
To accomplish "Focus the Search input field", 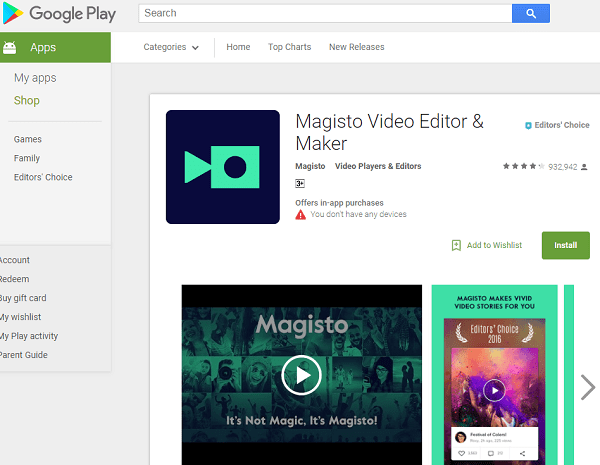I will click(x=325, y=13).
